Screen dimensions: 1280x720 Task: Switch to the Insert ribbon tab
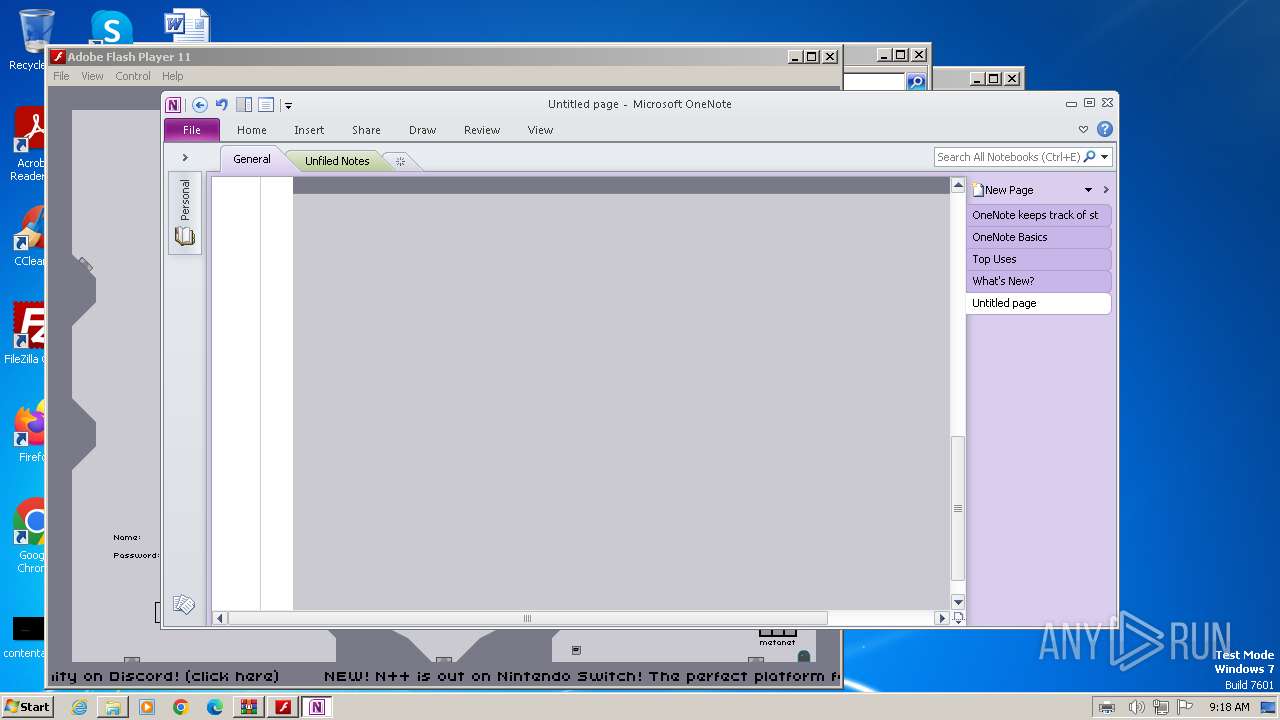(x=309, y=130)
